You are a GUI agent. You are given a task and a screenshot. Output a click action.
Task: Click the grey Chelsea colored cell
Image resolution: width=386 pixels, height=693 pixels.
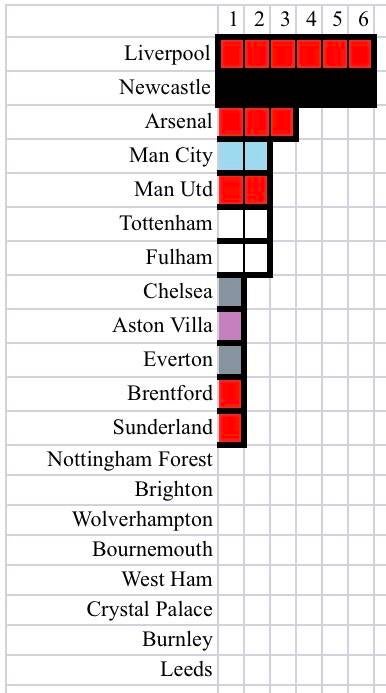[230, 292]
